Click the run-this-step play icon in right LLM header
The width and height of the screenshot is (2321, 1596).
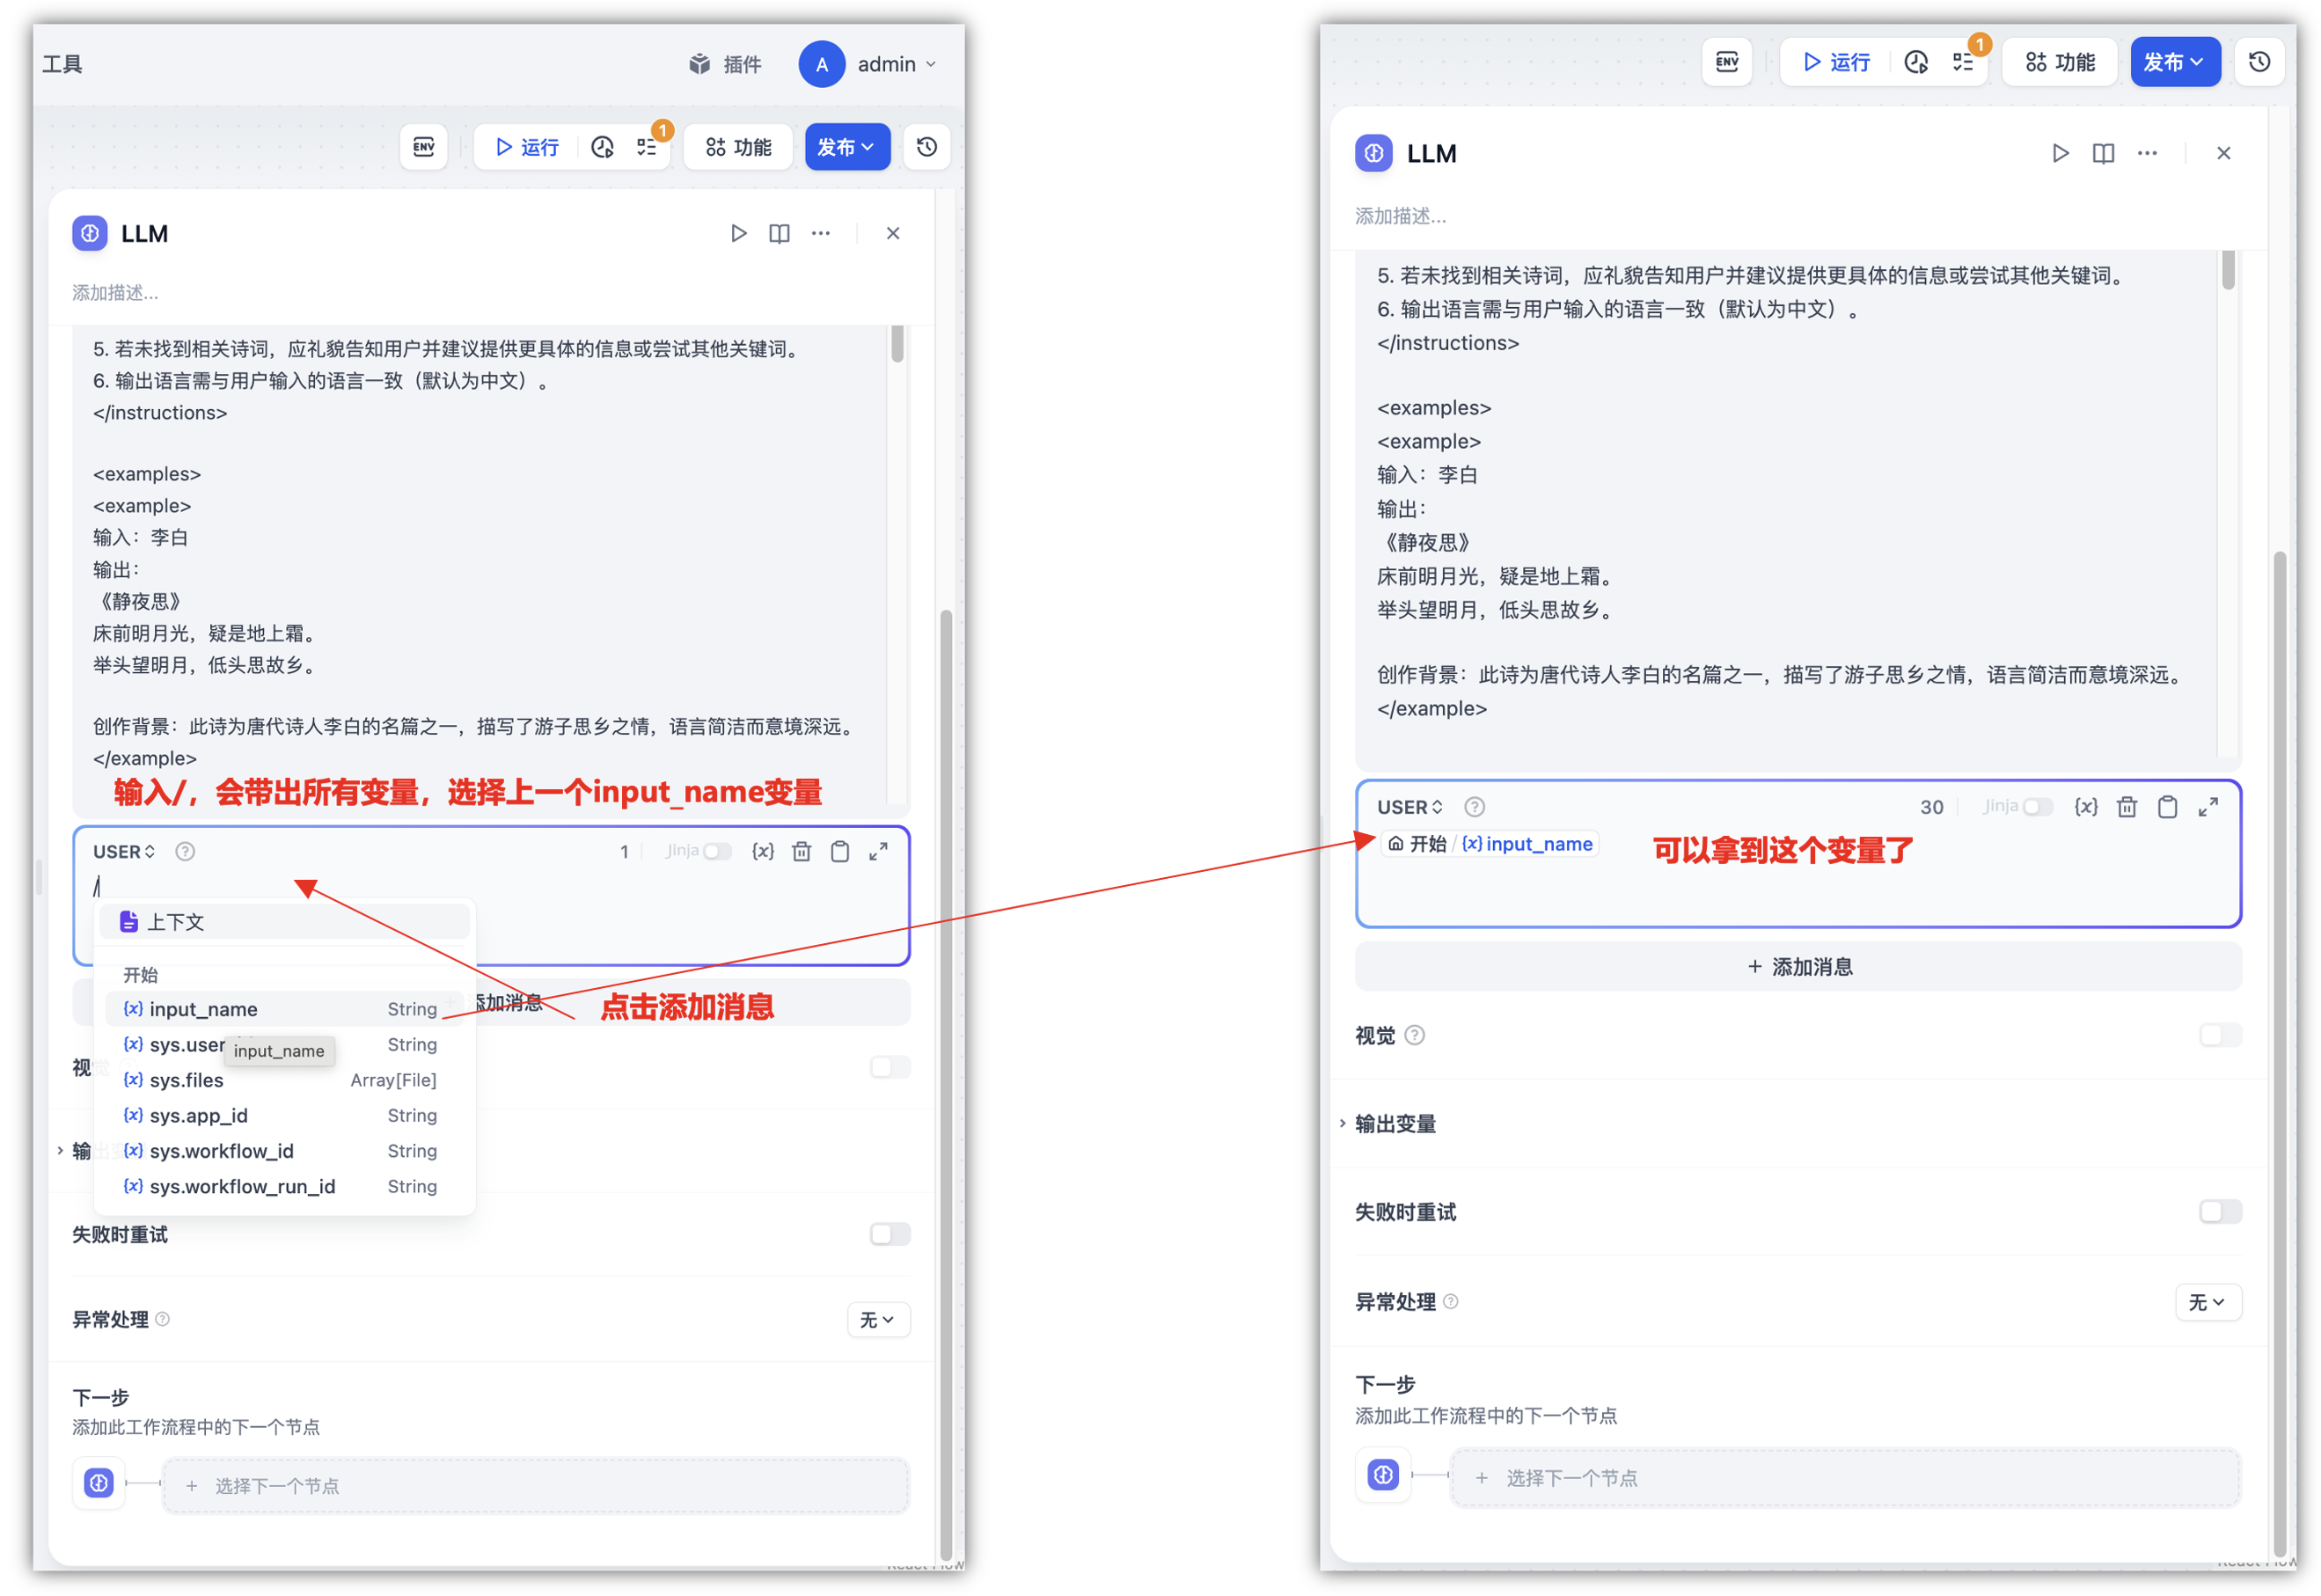[2059, 153]
